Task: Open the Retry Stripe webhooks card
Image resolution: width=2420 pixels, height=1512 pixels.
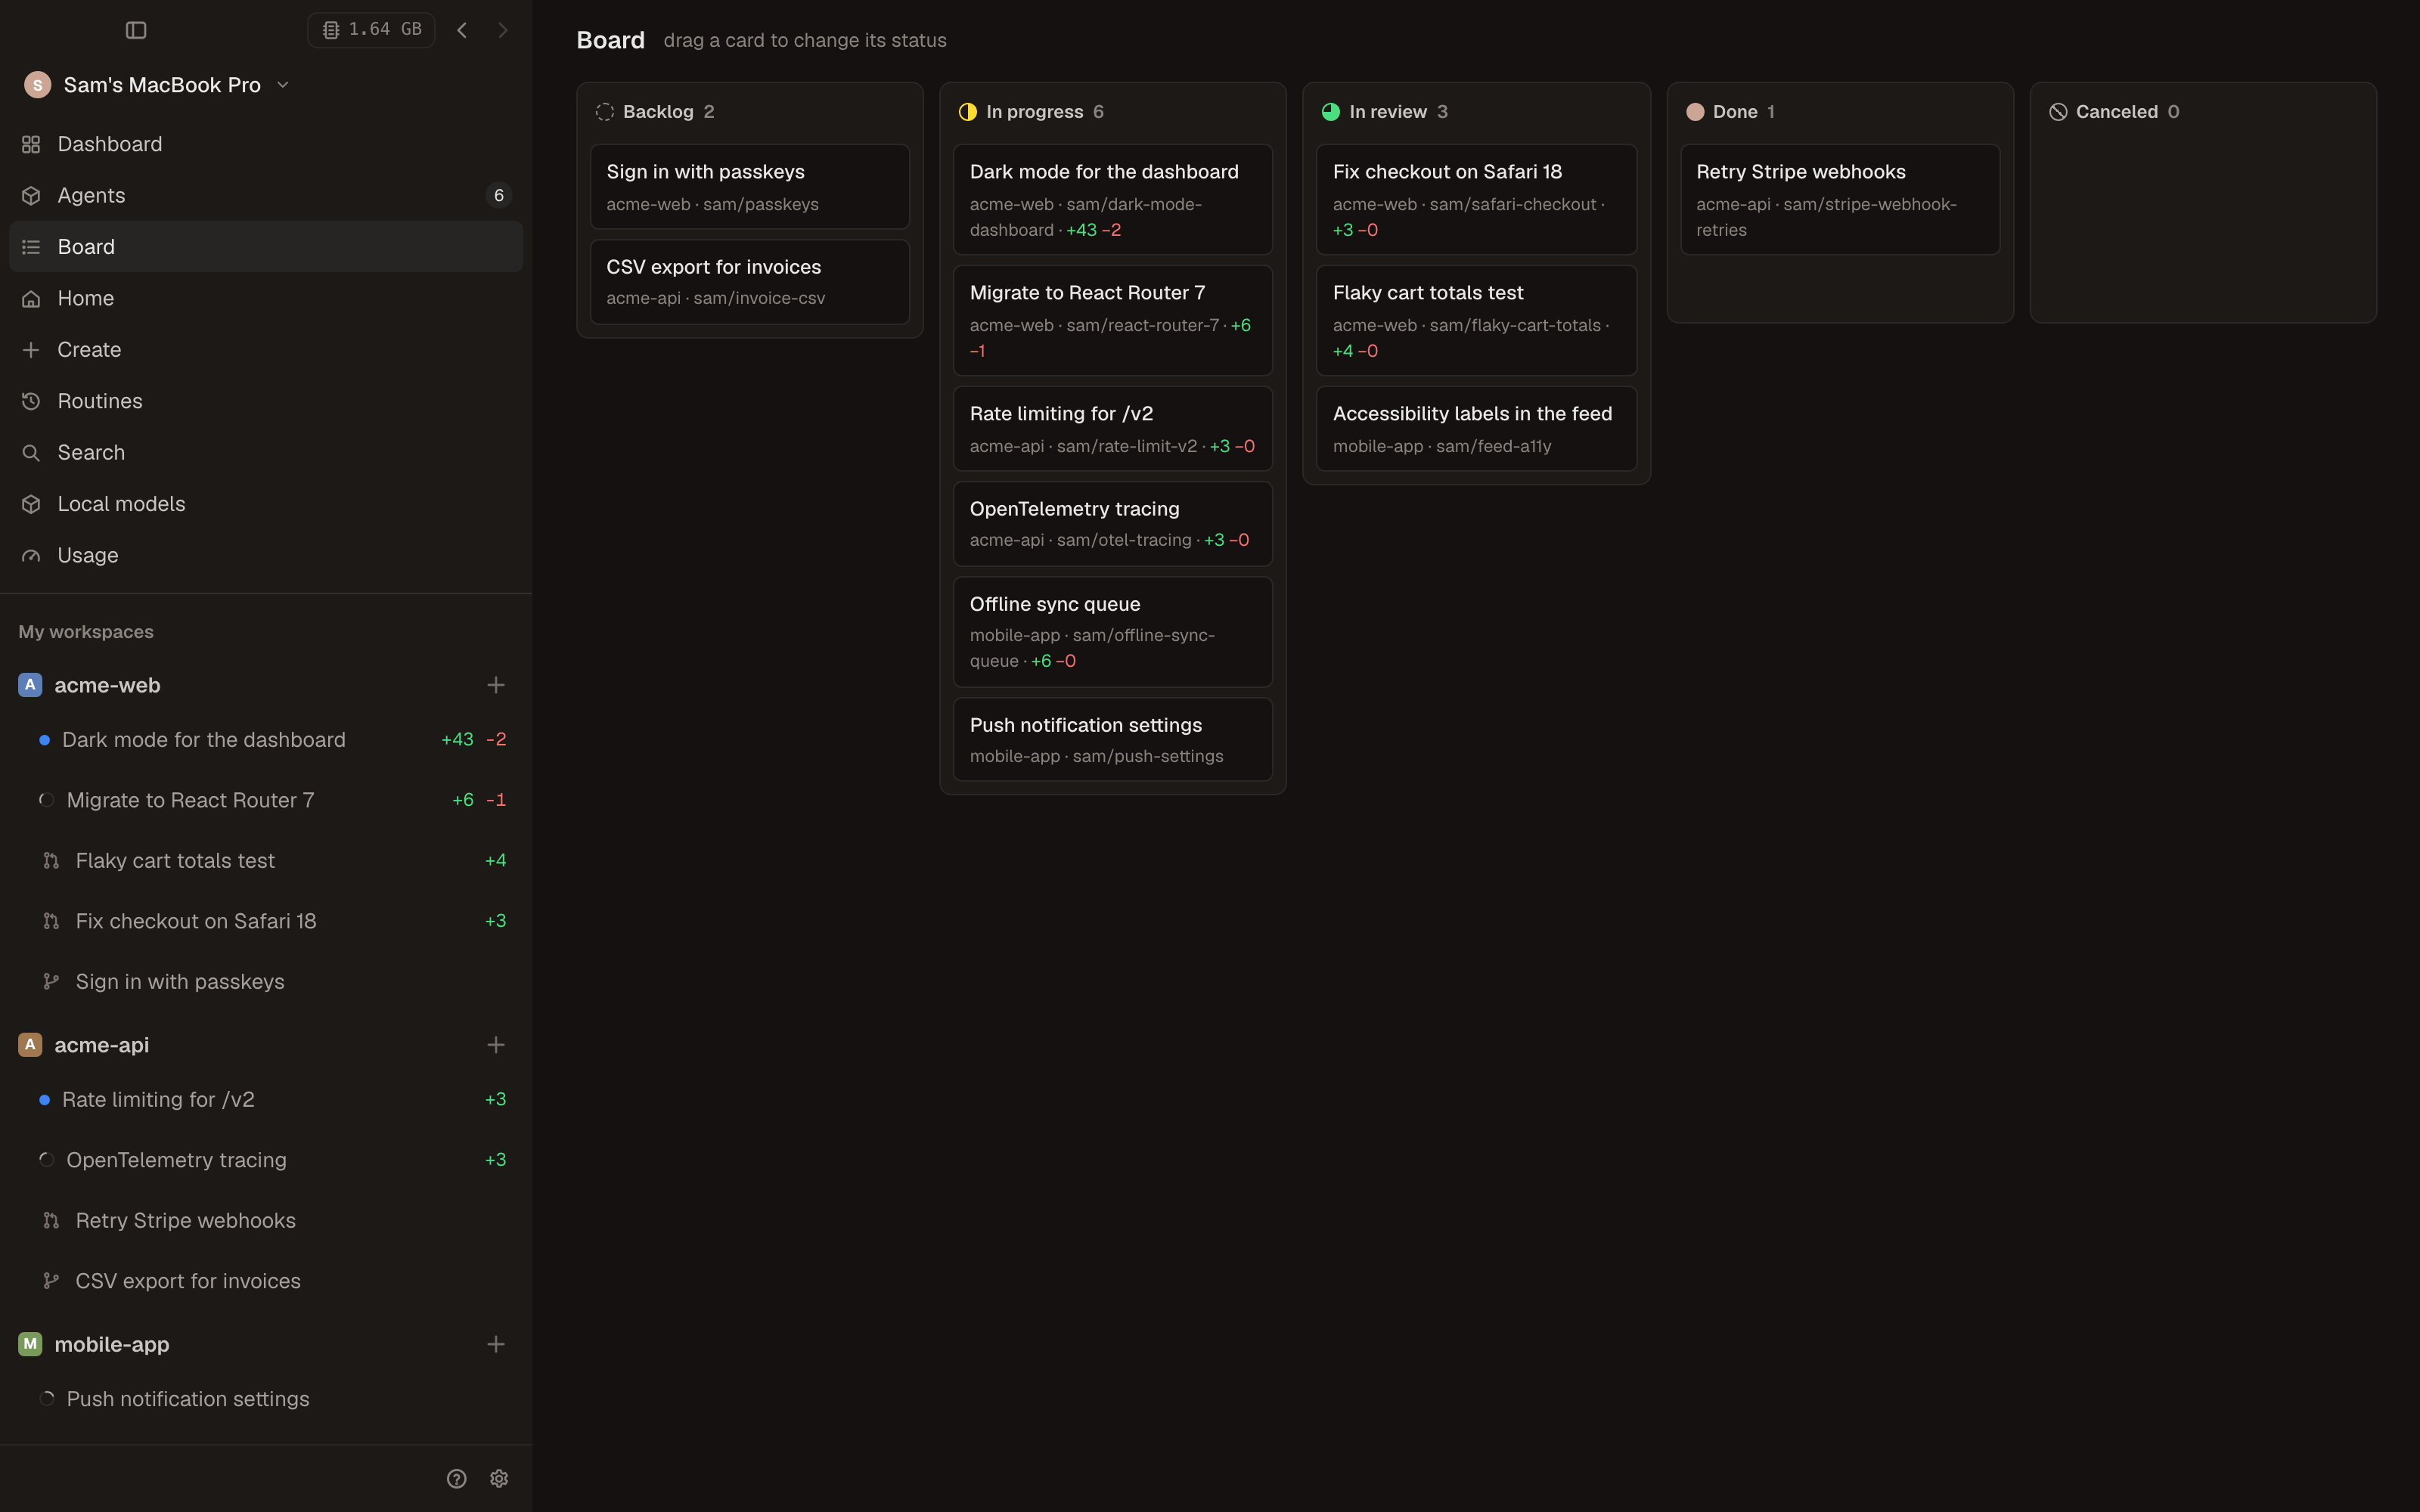Action: 1840,200
